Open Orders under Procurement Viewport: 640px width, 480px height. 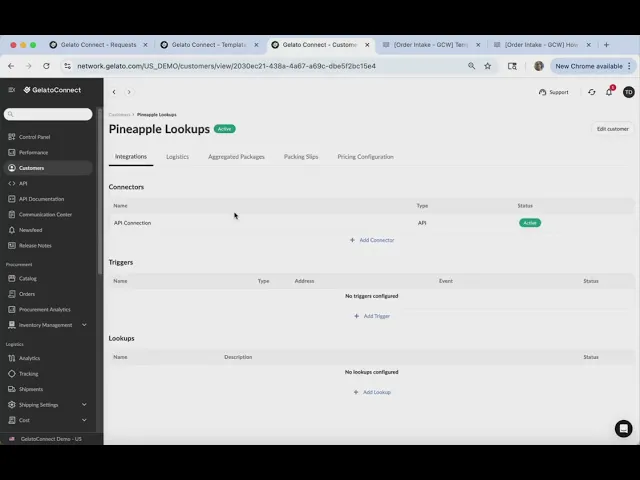pyautogui.click(x=27, y=294)
